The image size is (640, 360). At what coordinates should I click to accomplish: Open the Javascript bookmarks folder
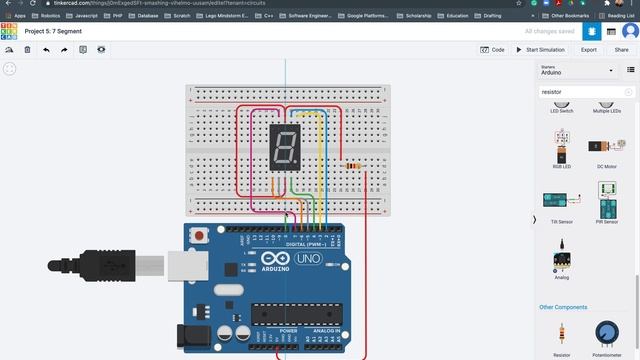coord(82,16)
